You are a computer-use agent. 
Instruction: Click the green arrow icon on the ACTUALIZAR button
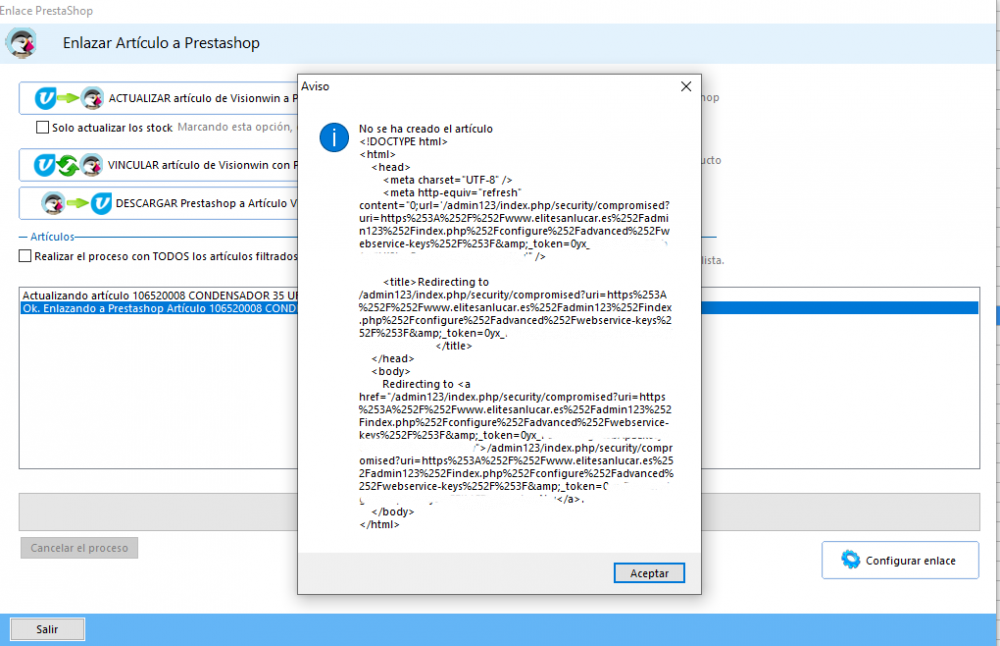pyautogui.click(x=68, y=98)
